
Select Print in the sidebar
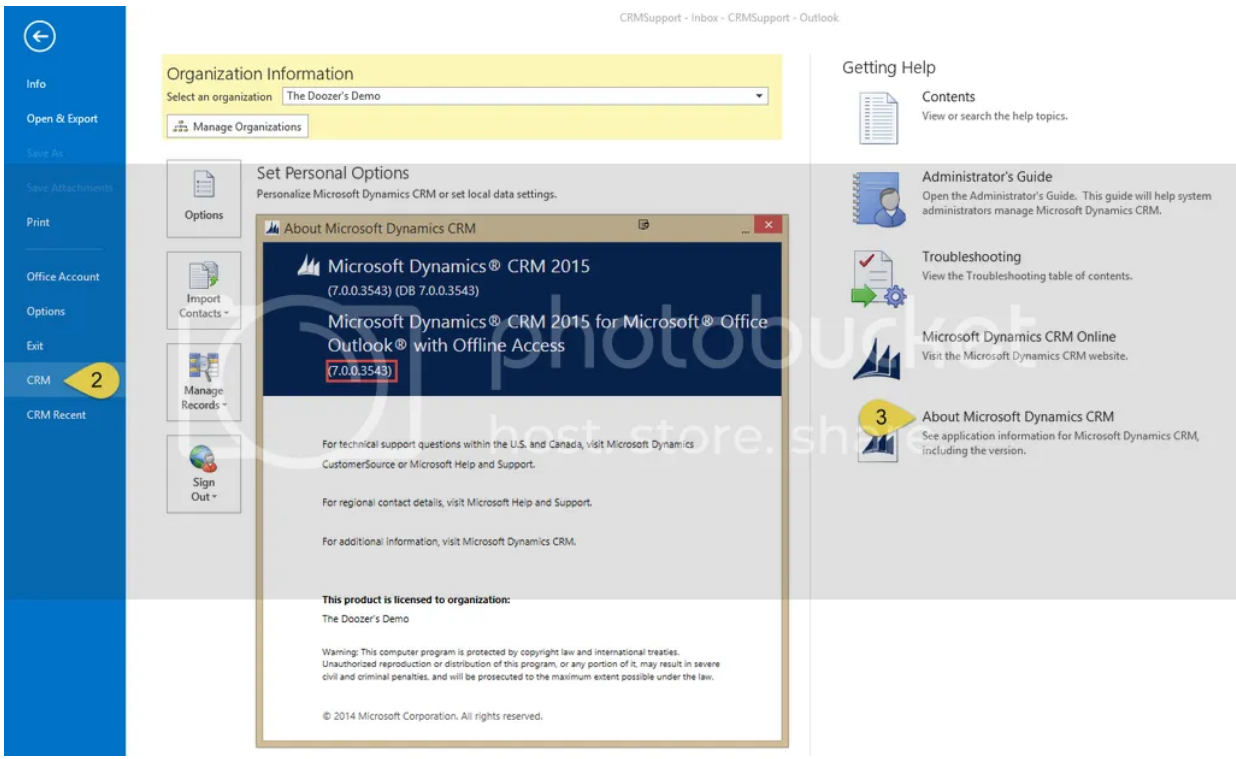(38, 222)
